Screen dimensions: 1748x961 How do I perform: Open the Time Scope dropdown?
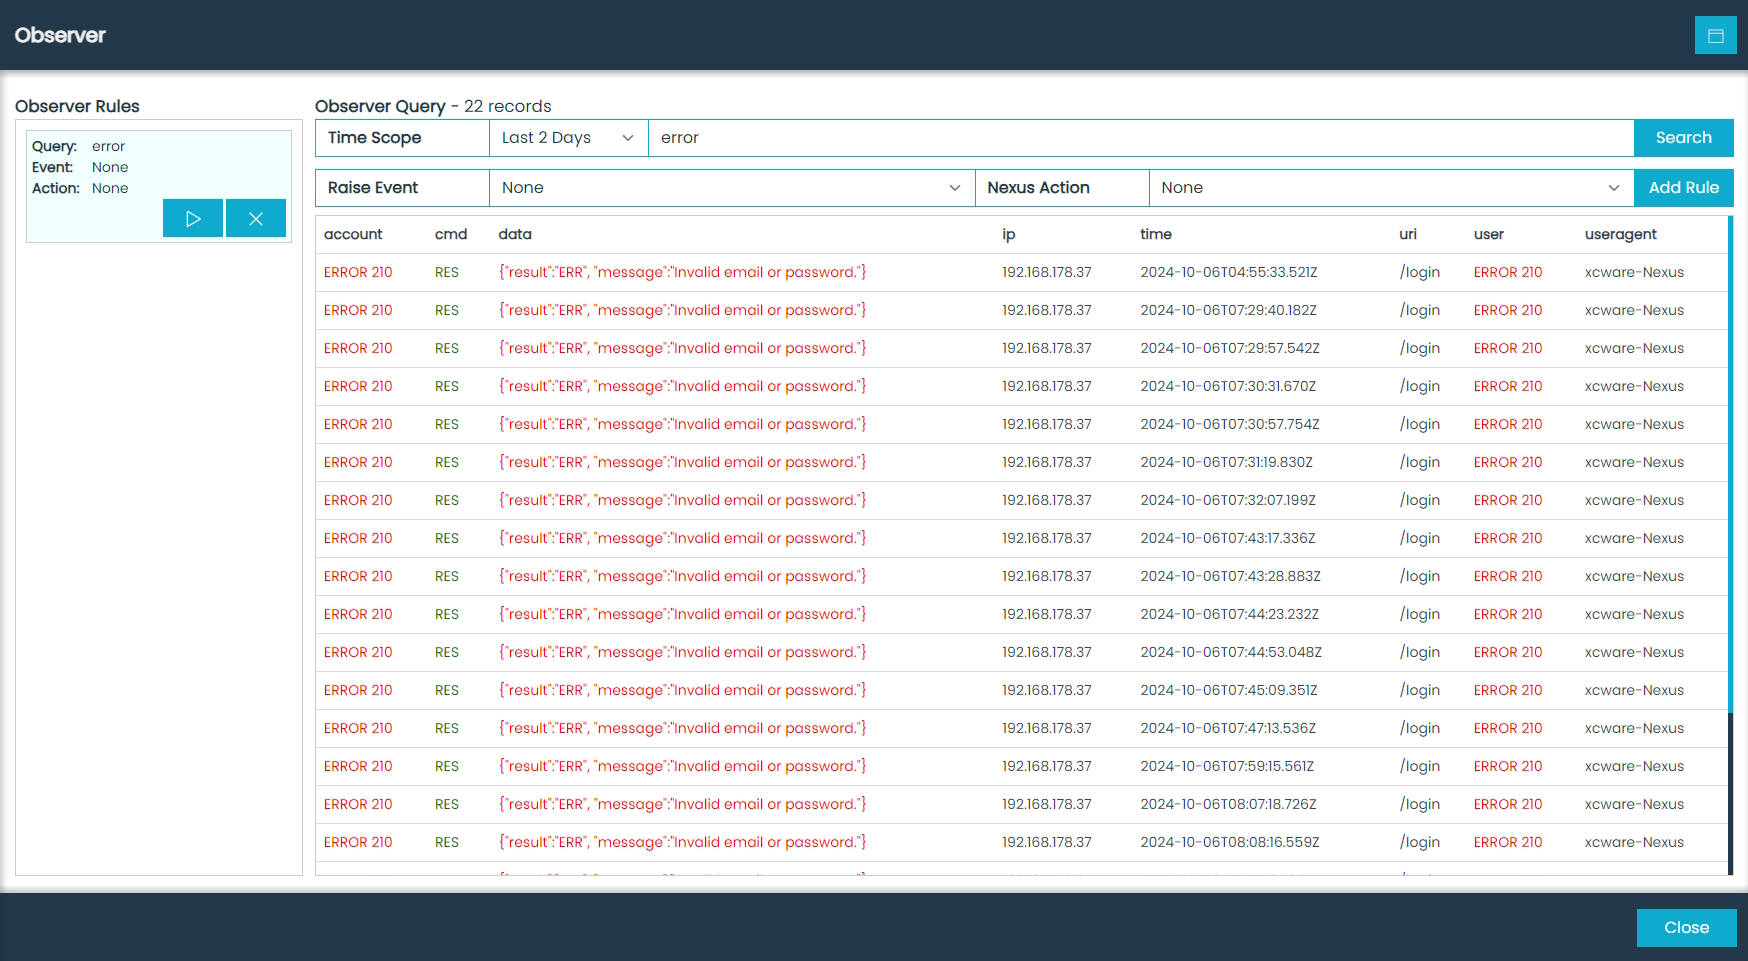(566, 137)
